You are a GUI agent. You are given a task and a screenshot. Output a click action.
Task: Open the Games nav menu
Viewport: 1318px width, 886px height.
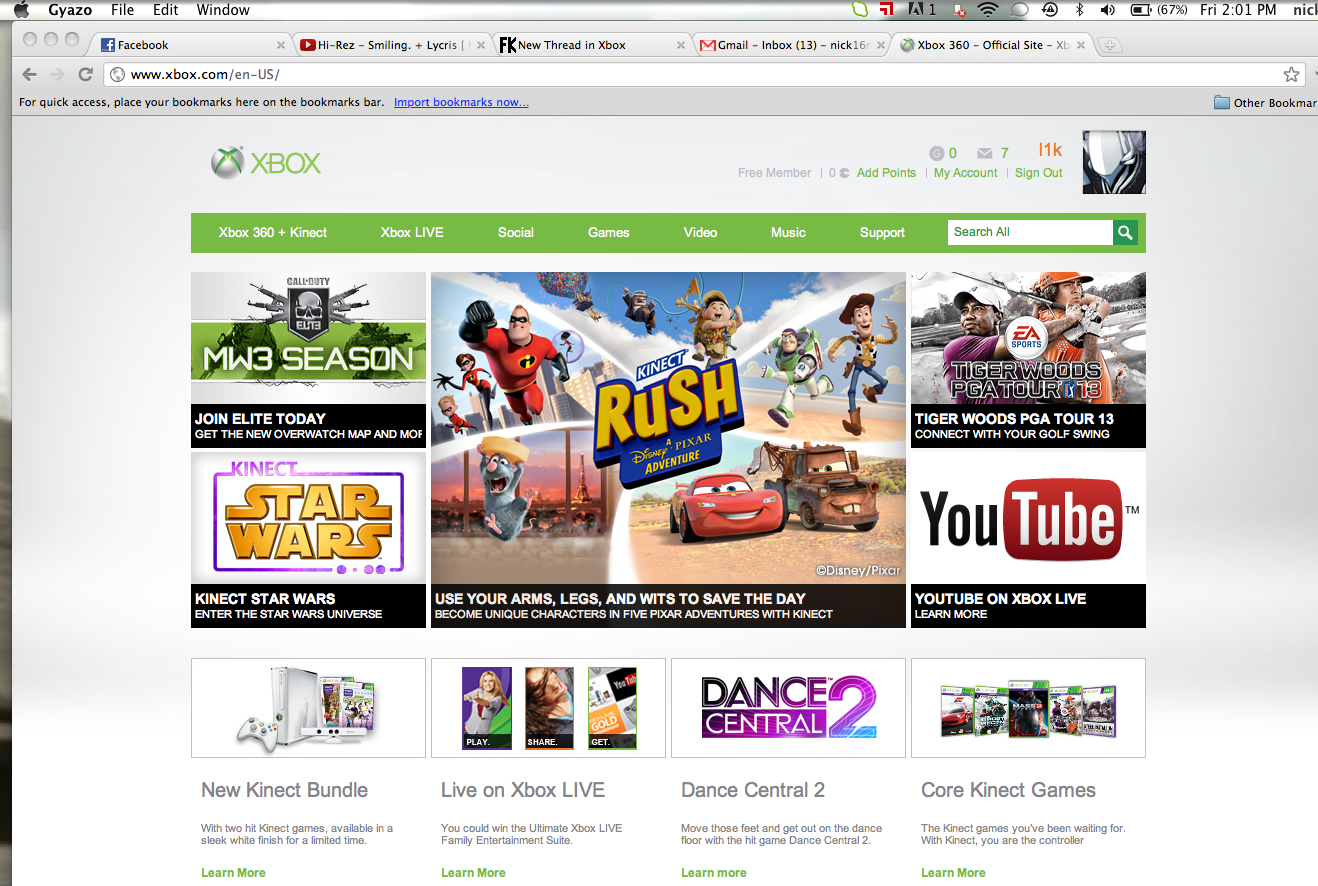pyautogui.click(x=609, y=233)
